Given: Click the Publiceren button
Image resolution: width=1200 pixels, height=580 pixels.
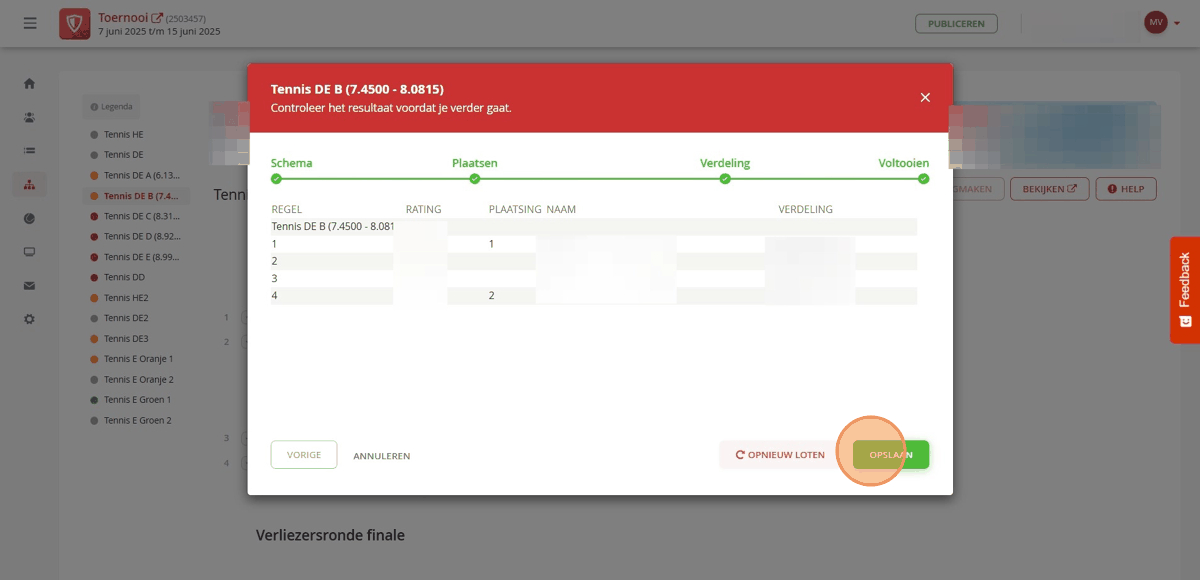Looking at the screenshot, I should point(956,23).
